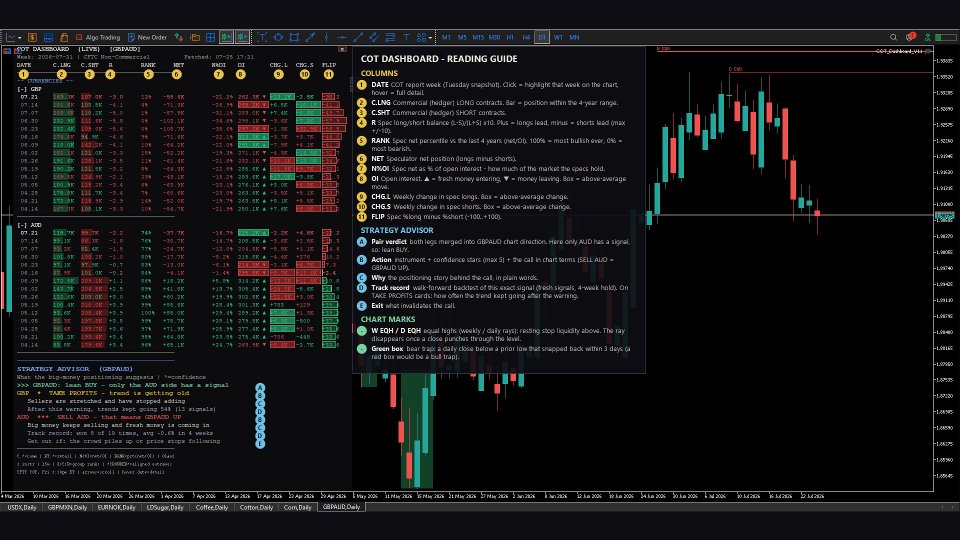Open the notifications icon with red badge
The image size is (960, 540).
910,37
